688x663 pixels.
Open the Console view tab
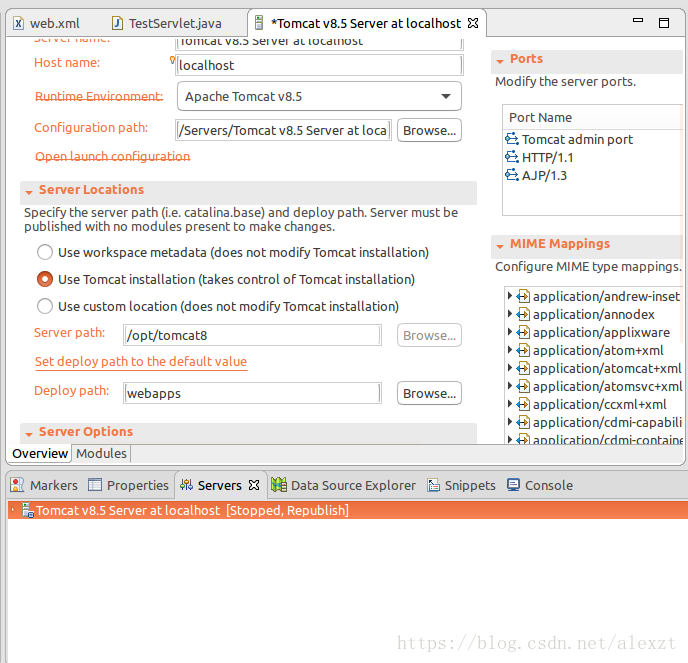click(540, 485)
